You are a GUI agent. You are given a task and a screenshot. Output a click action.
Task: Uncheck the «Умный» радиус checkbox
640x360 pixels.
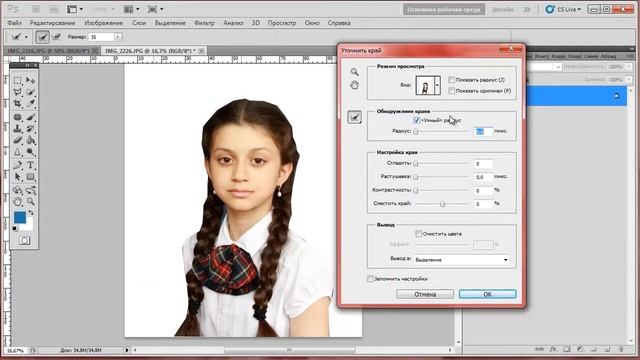click(x=417, y=120)
